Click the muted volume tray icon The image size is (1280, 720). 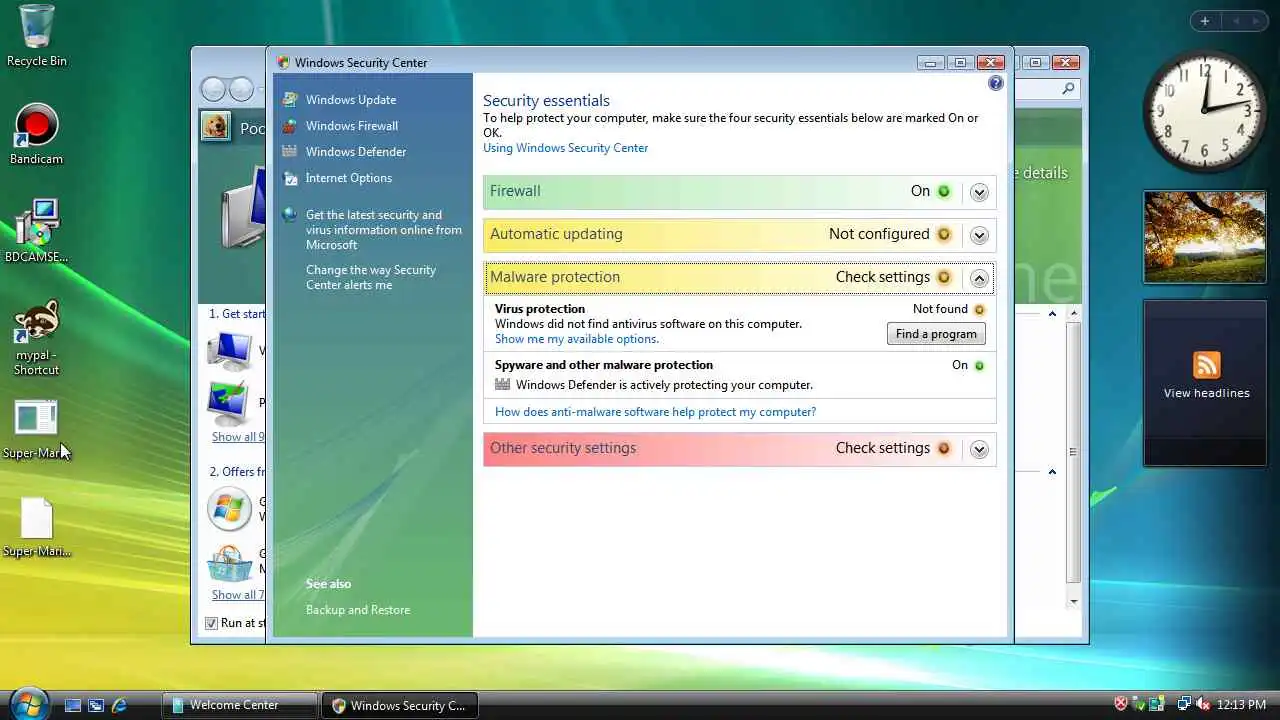point(1203,704)
